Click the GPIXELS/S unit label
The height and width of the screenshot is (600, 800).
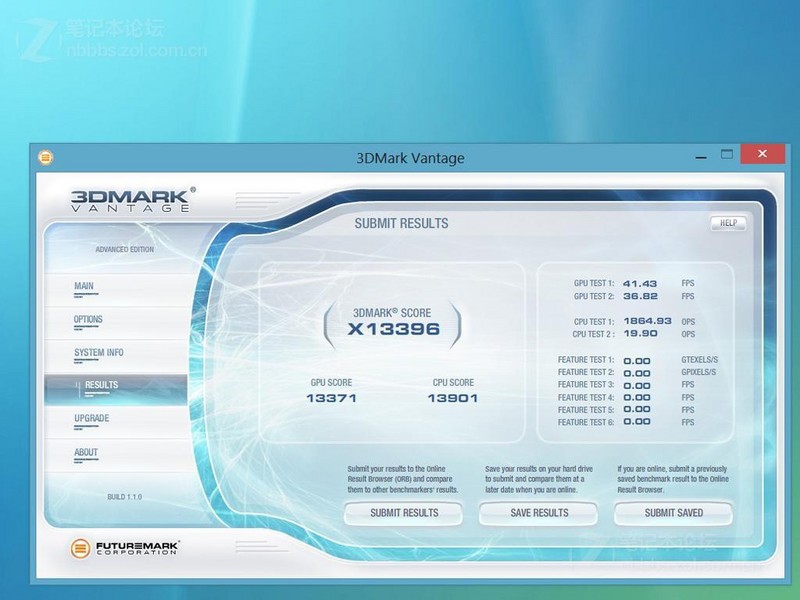tap(698, 372)
